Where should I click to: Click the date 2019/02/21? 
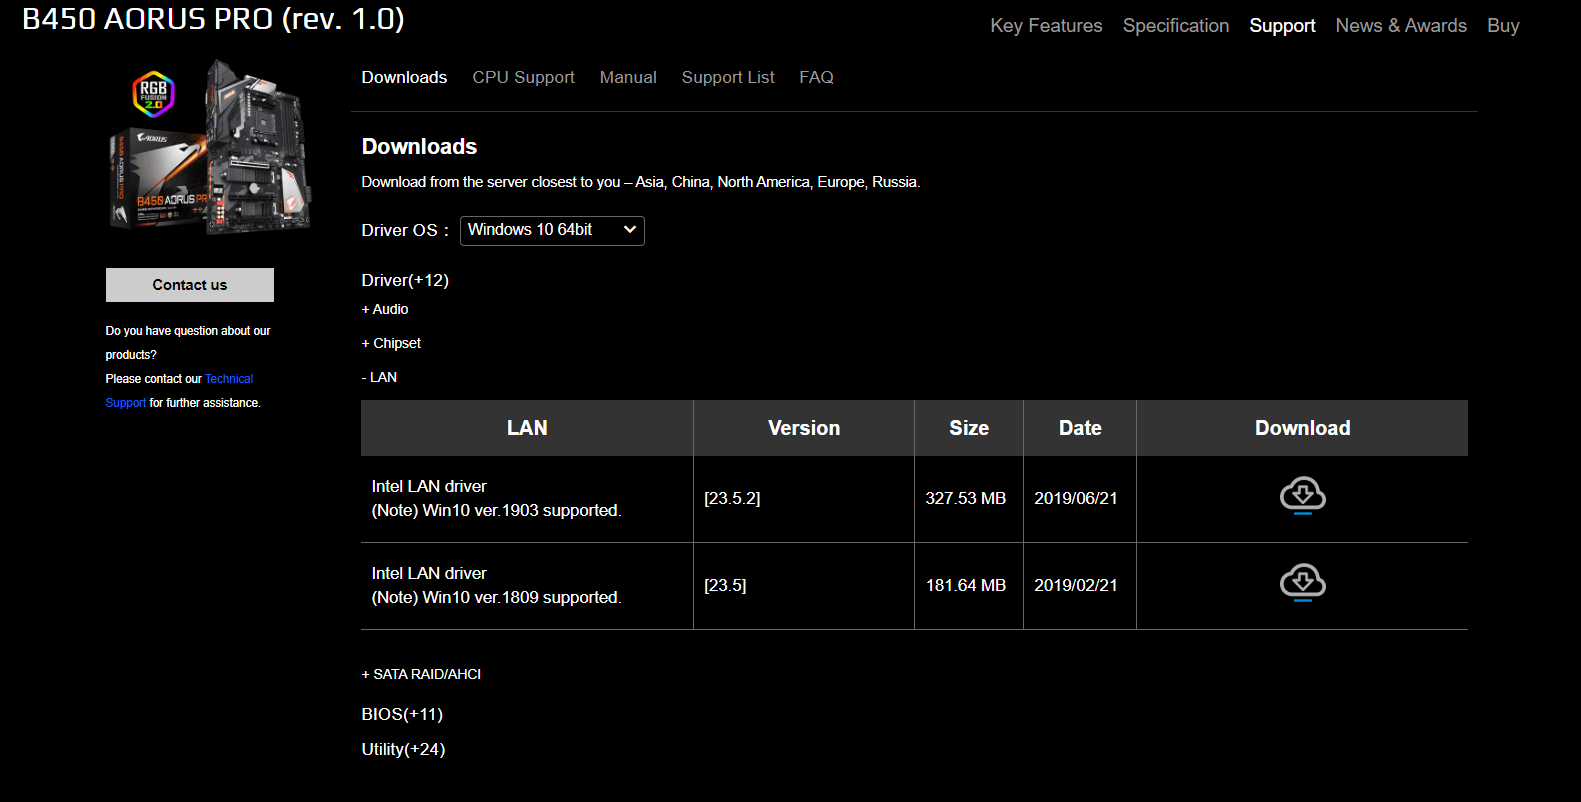click(x=1076, y=585)
